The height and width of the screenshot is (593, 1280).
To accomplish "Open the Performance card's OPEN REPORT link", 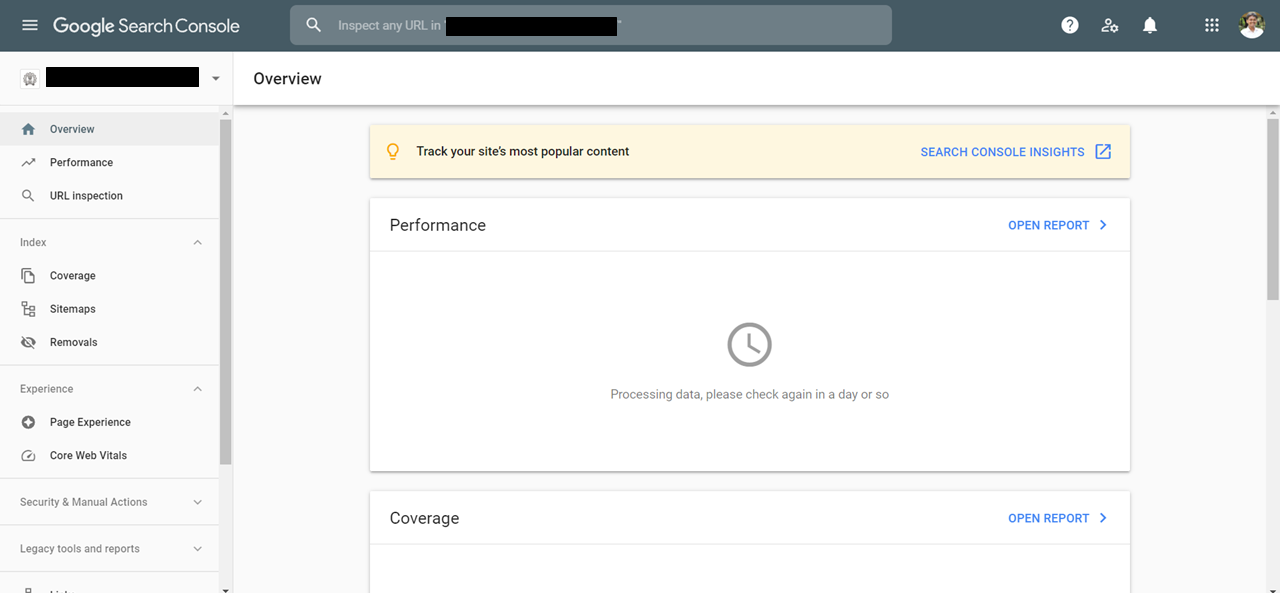I will pyautogui.click(x=1048, y=225).
